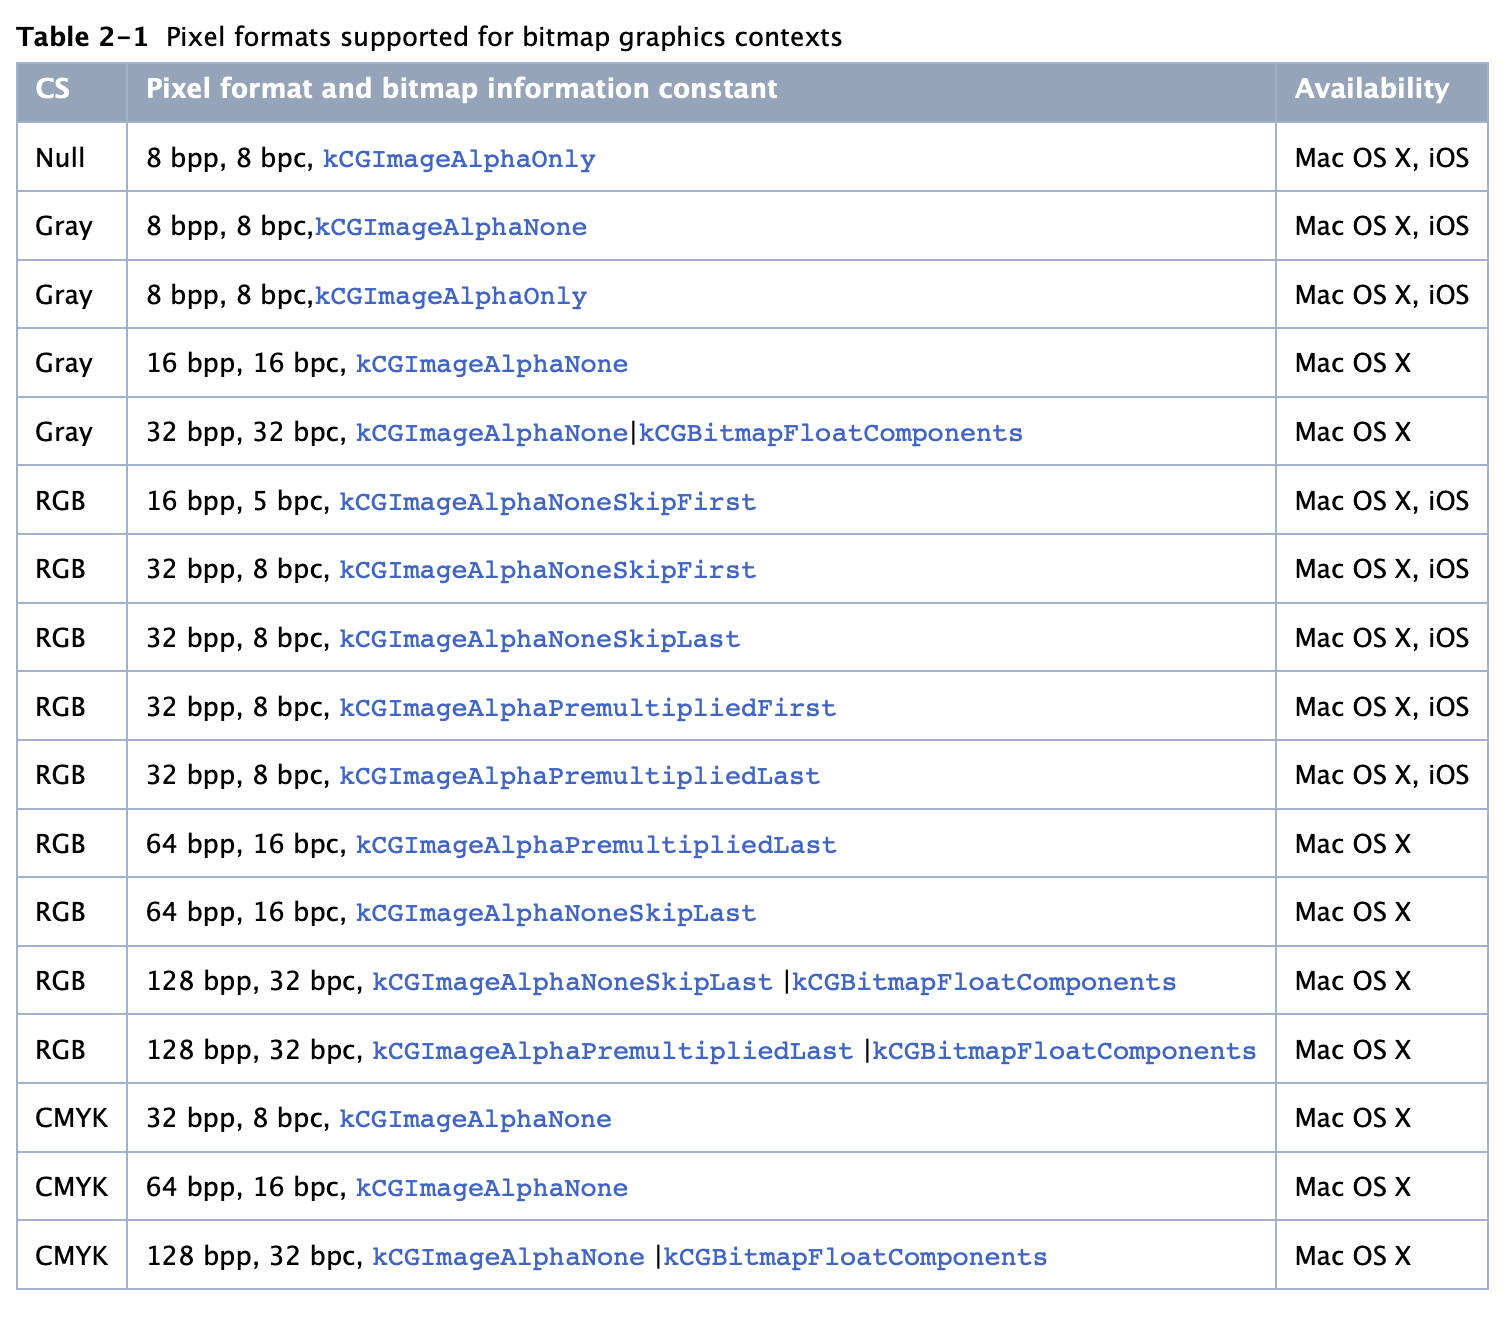Open kCGImageAlphaNone in CMYK 64 bpp row
Viewport: 1508px width, 1318px height.
(492, 1188)
